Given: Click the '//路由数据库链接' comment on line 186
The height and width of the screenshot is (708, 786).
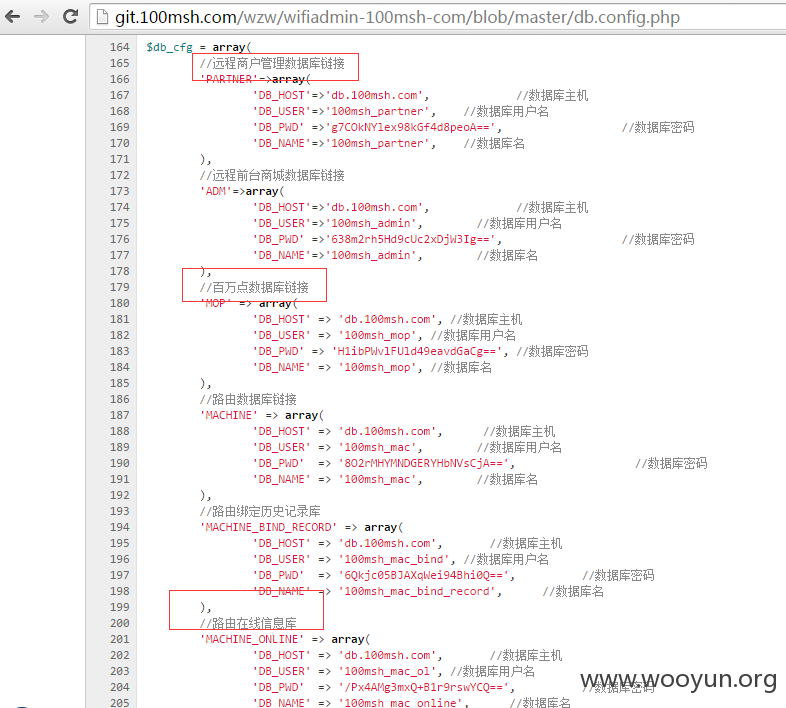Looking at the screenshot, I should (248, 399).
